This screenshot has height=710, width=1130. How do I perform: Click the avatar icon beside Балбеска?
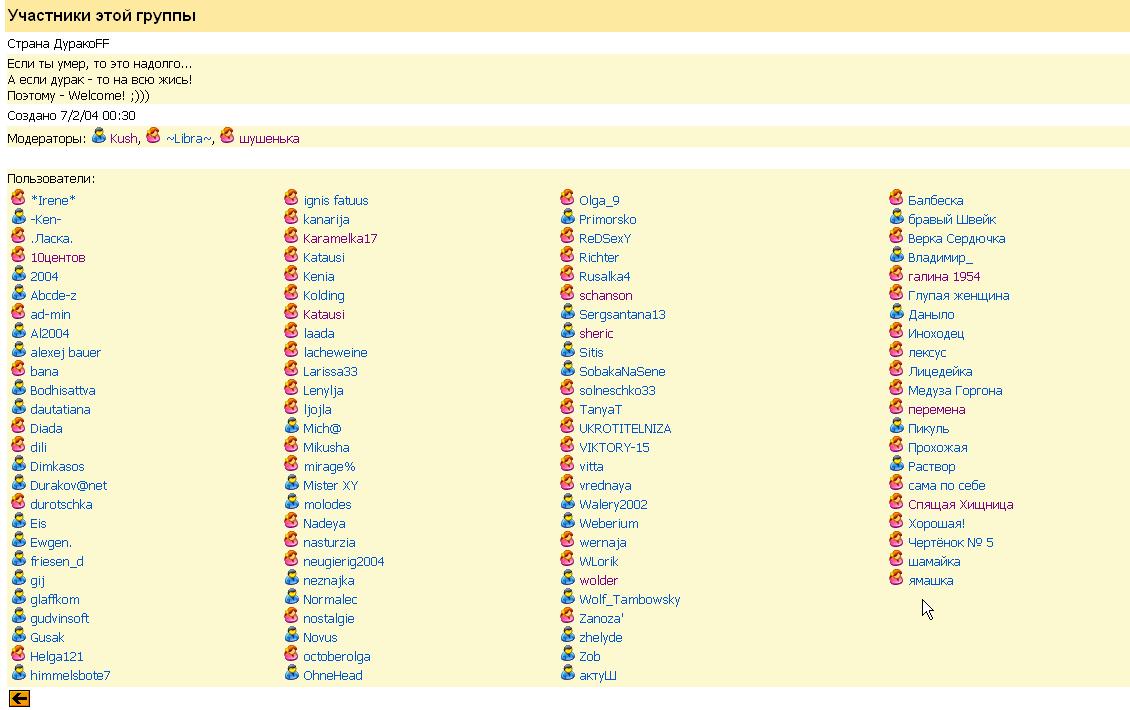click(x=896, y=199)
